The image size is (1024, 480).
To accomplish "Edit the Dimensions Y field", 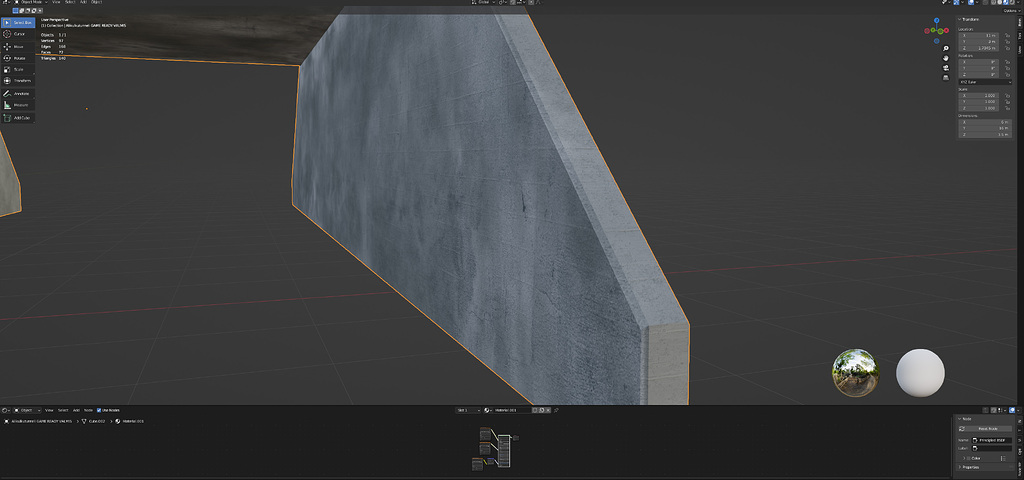I will 985,128.
